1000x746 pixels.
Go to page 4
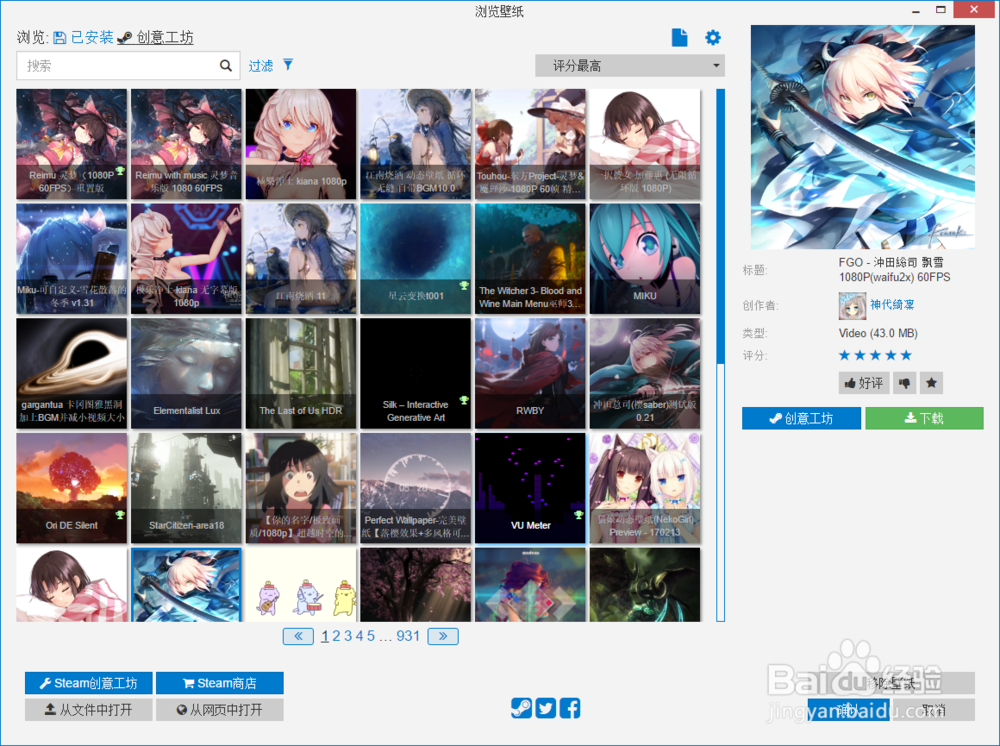[x=359, y=636]
